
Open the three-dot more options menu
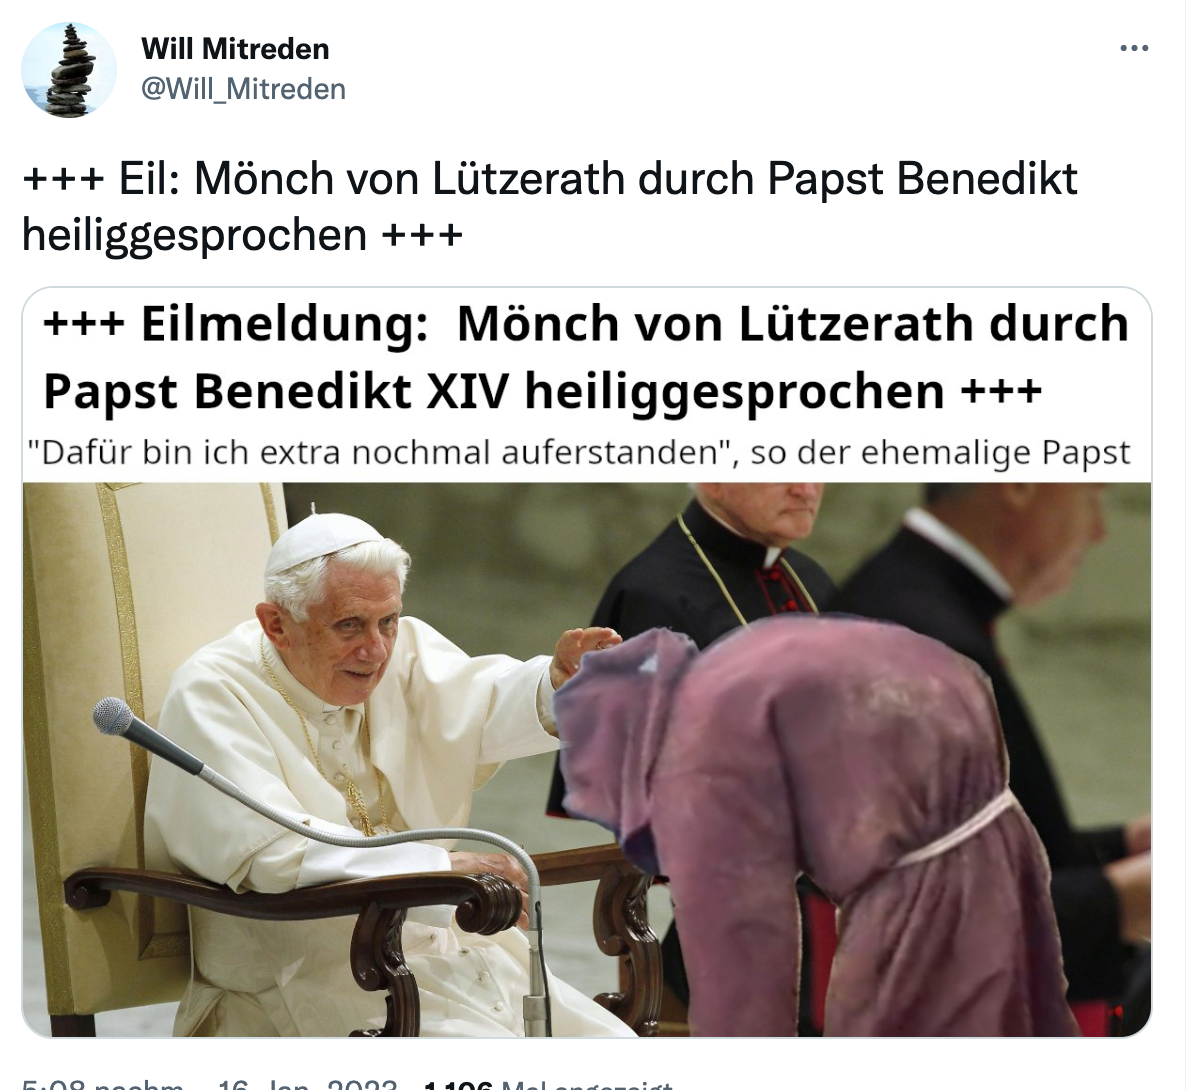pyautogui.click(x=1134, y=48)
